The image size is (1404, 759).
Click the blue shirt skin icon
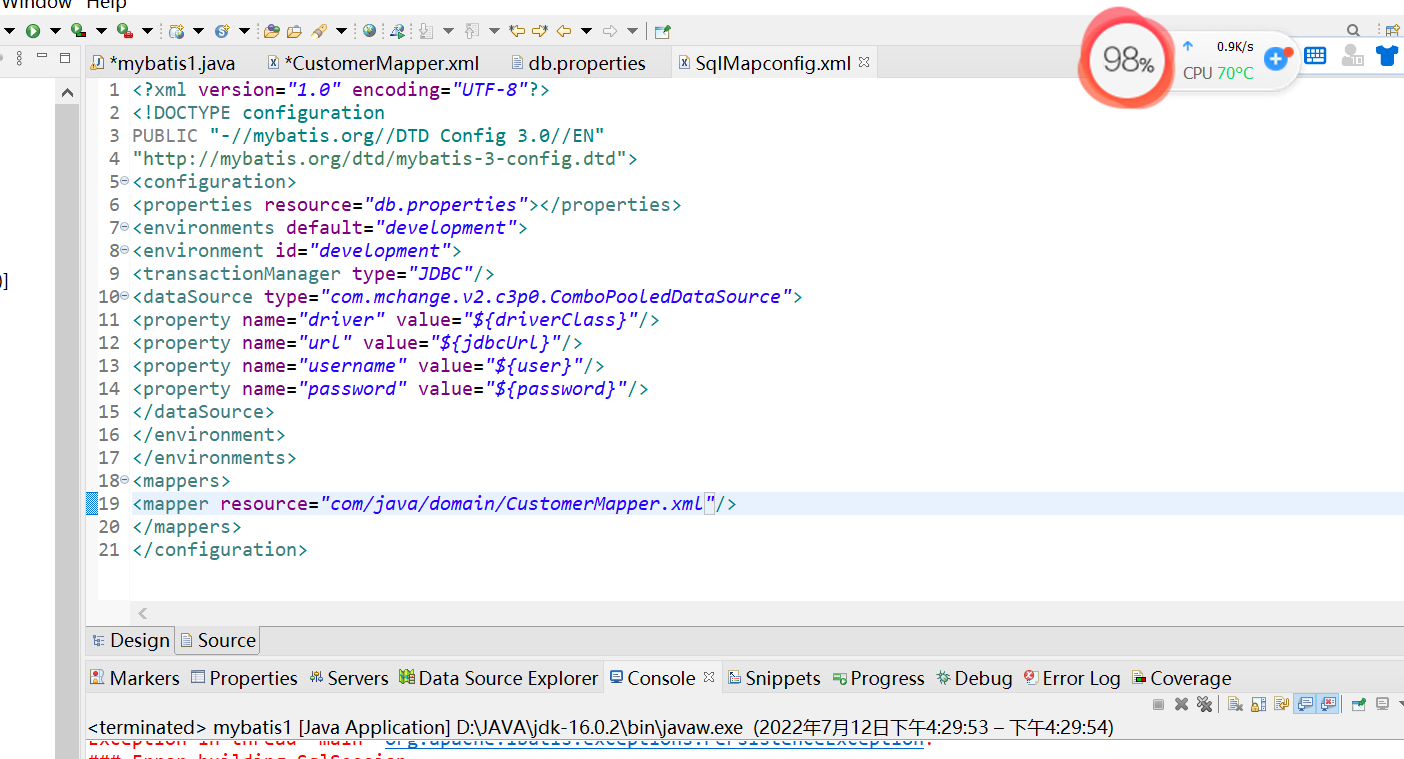point(1387,56)
